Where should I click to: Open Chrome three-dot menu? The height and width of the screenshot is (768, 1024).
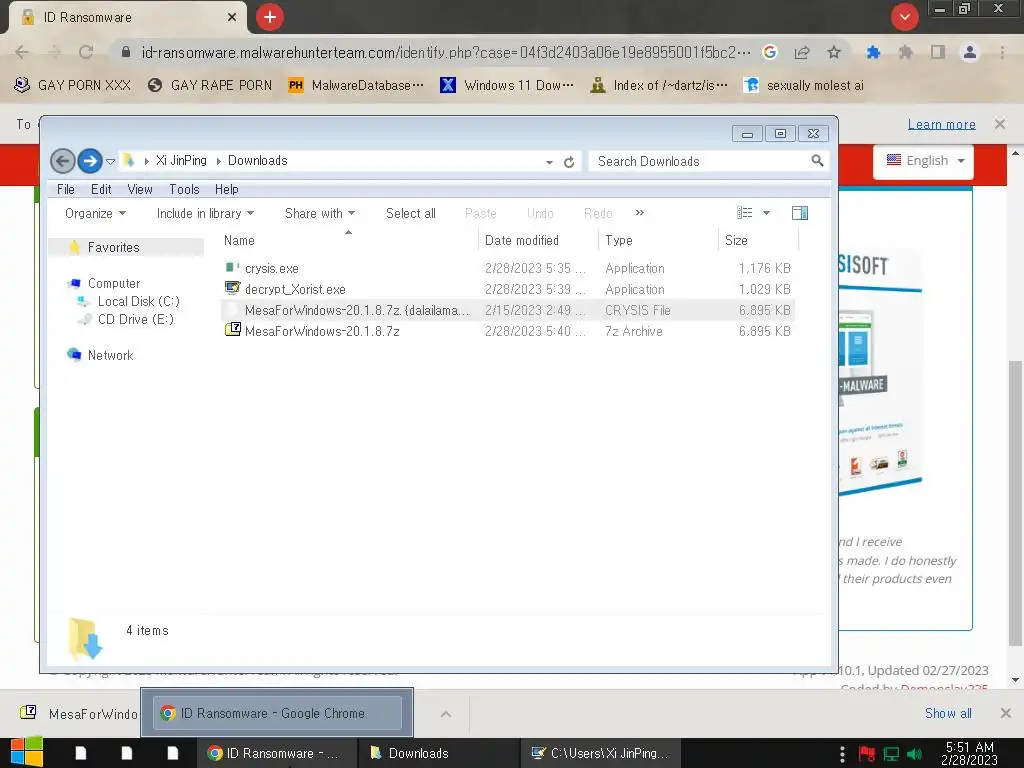click(1002, 52)
